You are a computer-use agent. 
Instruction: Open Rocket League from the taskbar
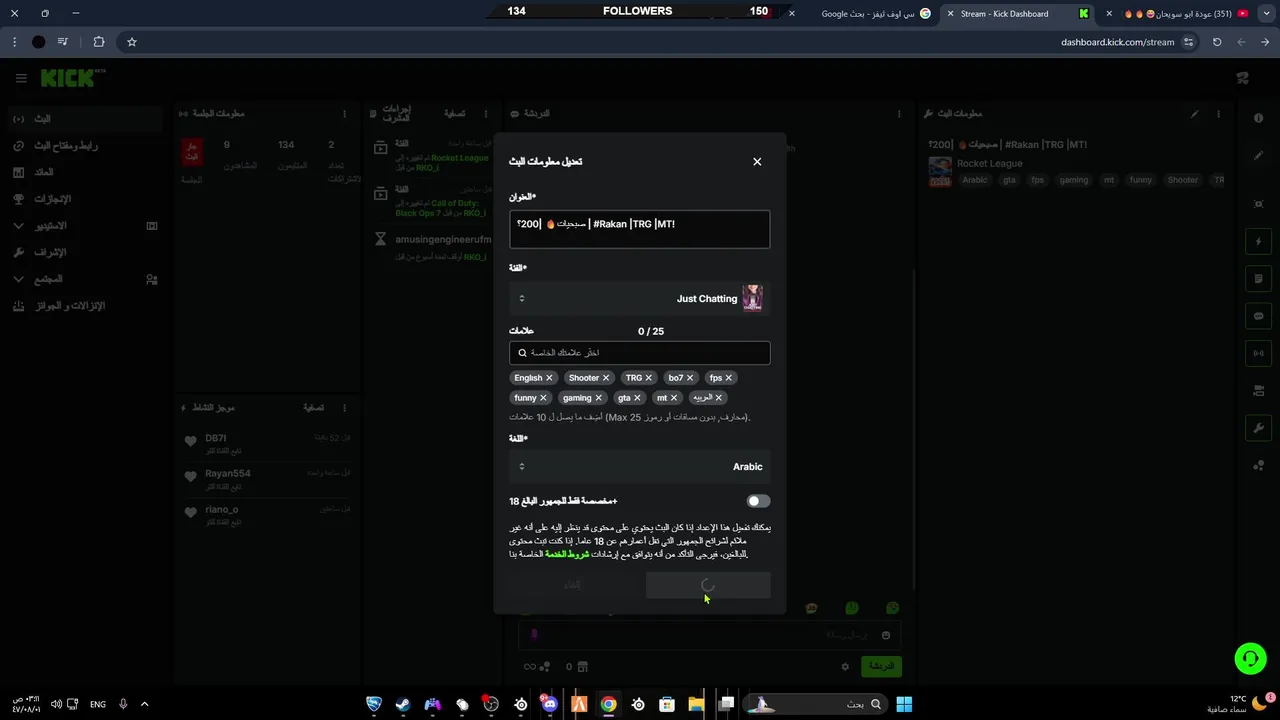pyautogui.click(x=374, y=704)
